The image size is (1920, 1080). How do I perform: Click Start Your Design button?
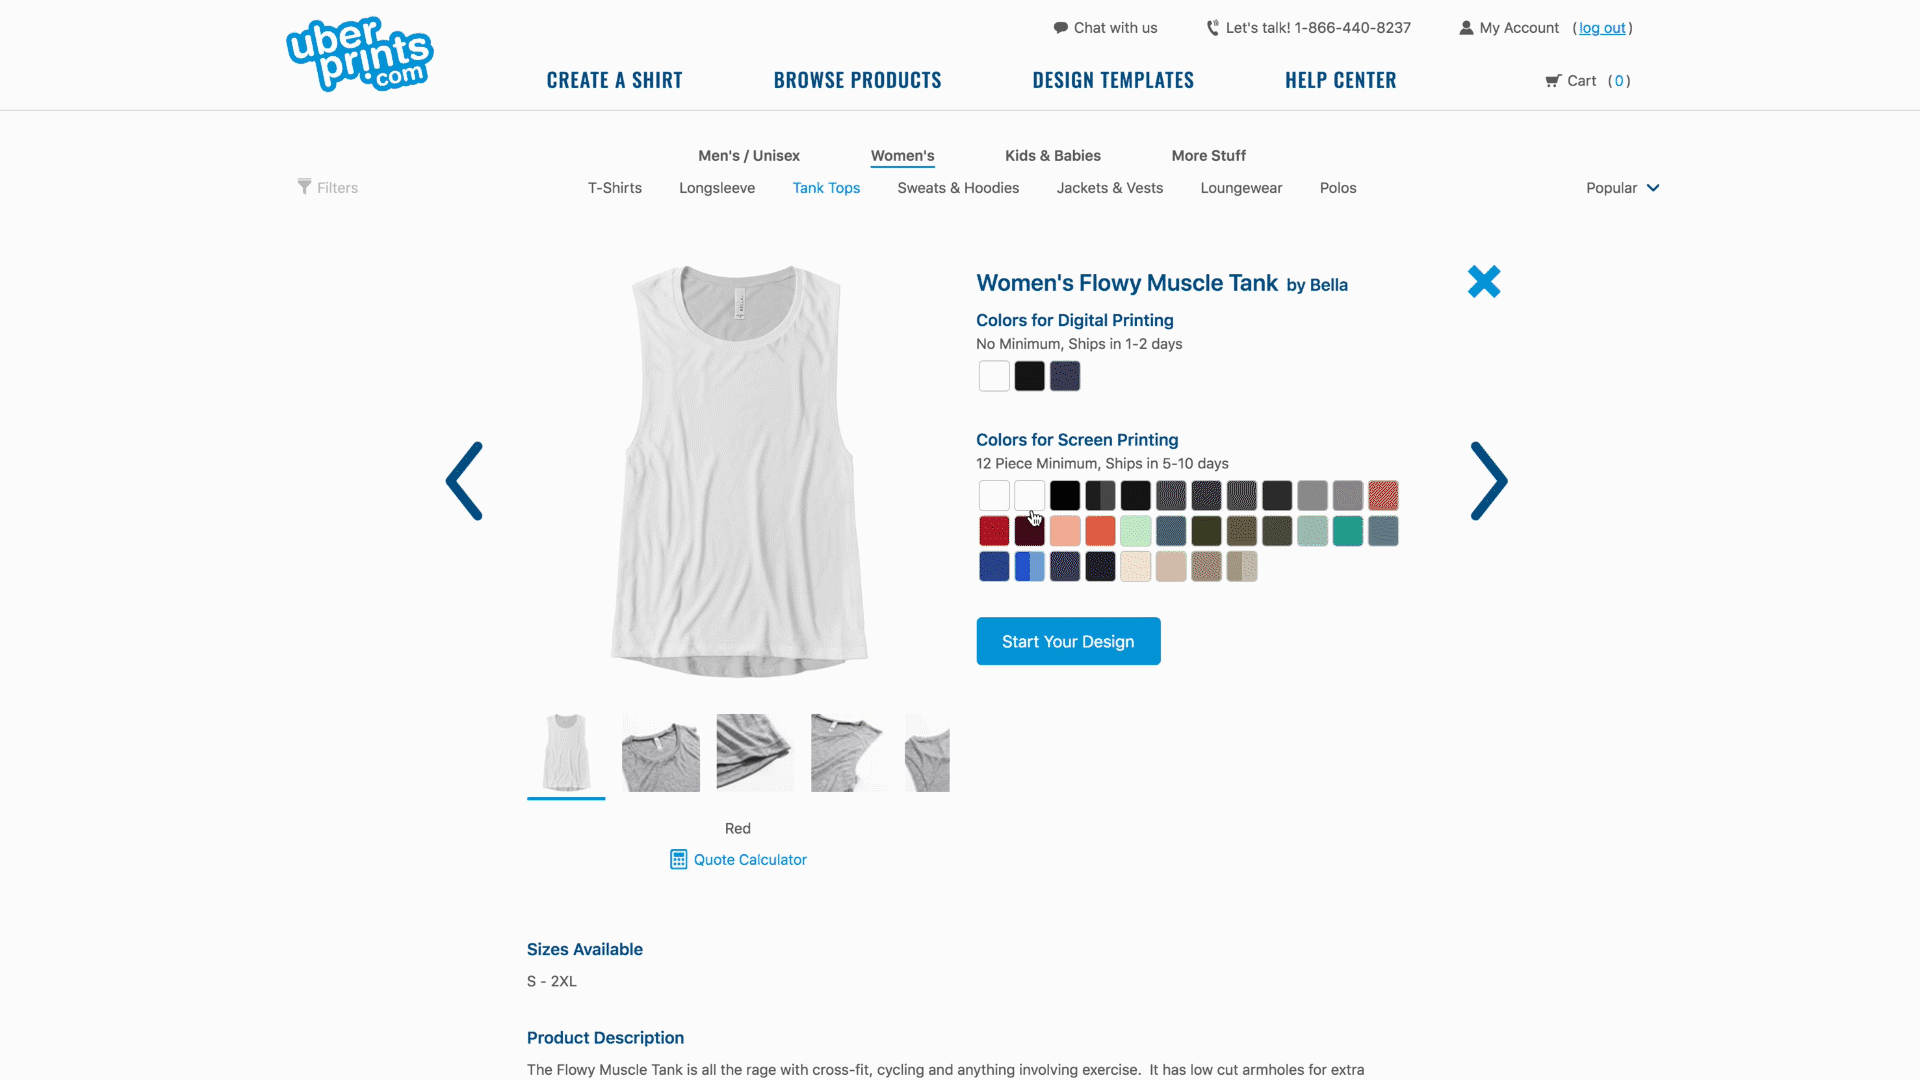pos(1068,641)
